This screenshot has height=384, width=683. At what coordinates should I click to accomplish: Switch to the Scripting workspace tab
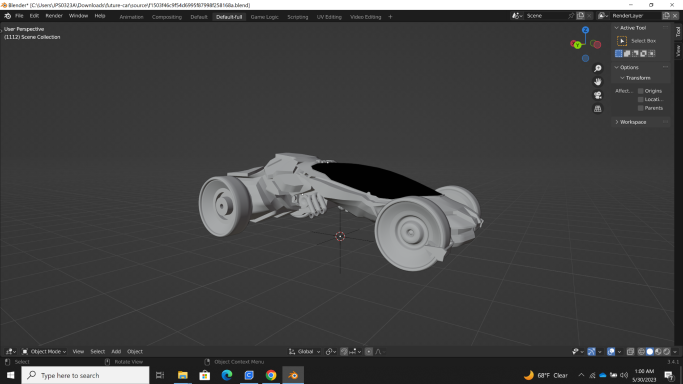click(298, 17)
